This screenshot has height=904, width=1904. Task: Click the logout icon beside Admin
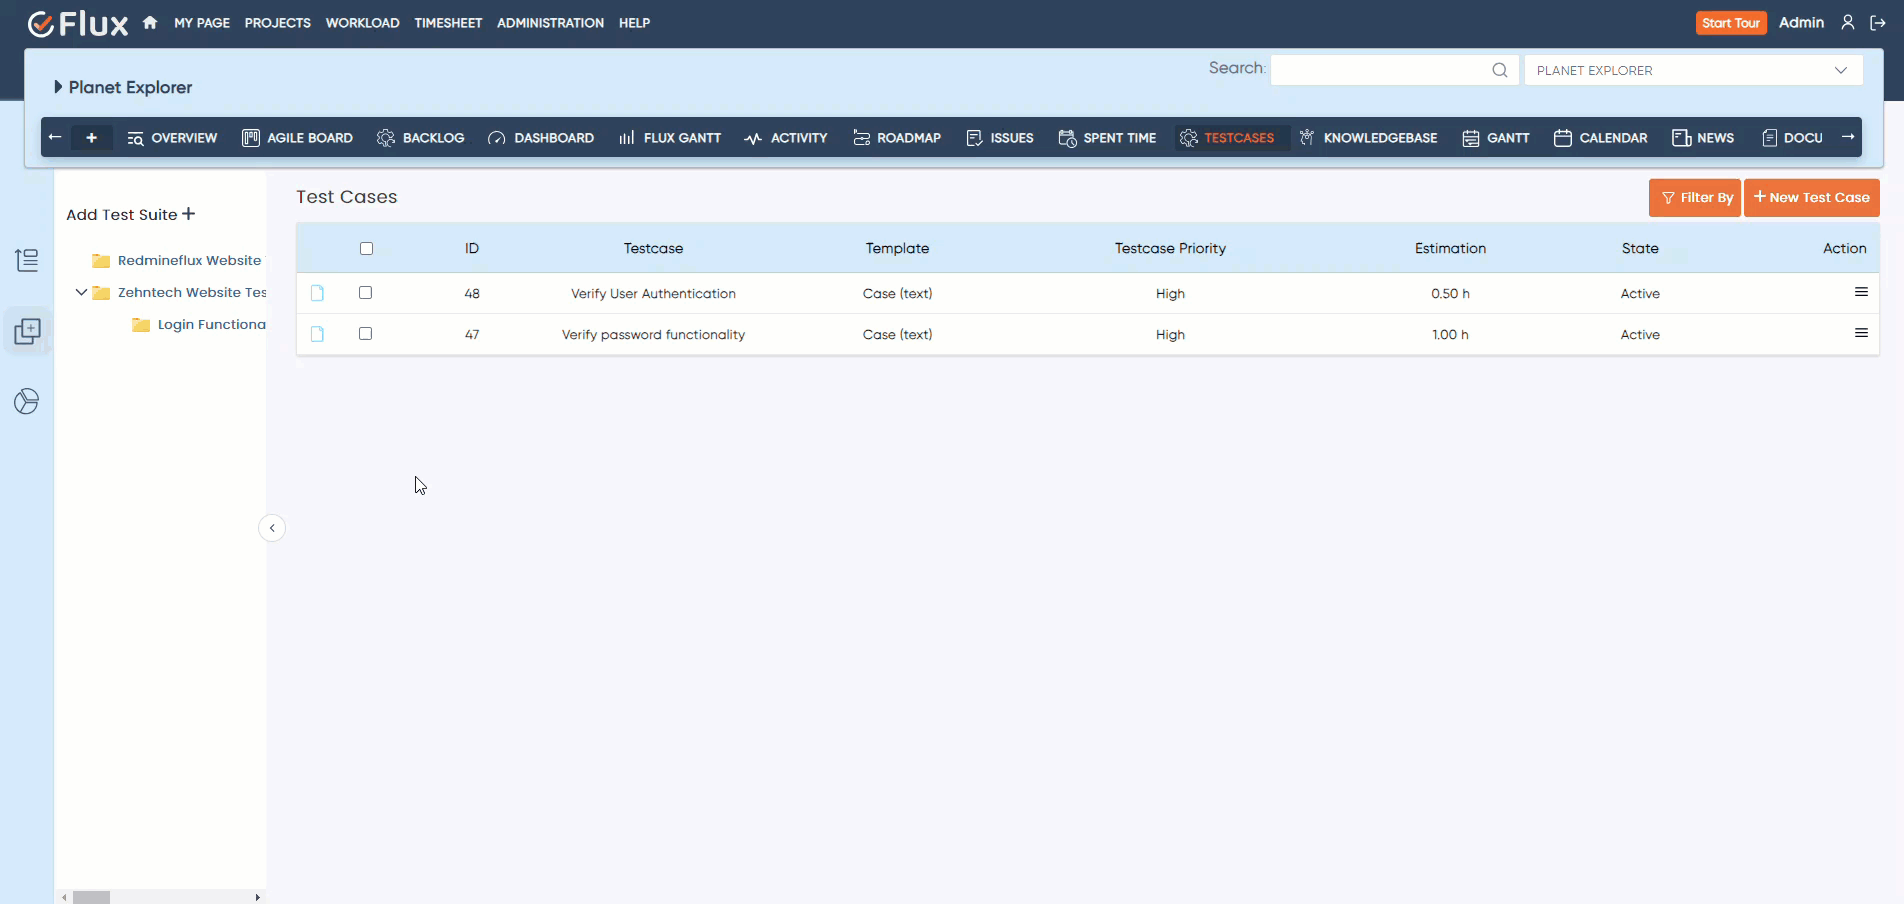coord(1877,22)
